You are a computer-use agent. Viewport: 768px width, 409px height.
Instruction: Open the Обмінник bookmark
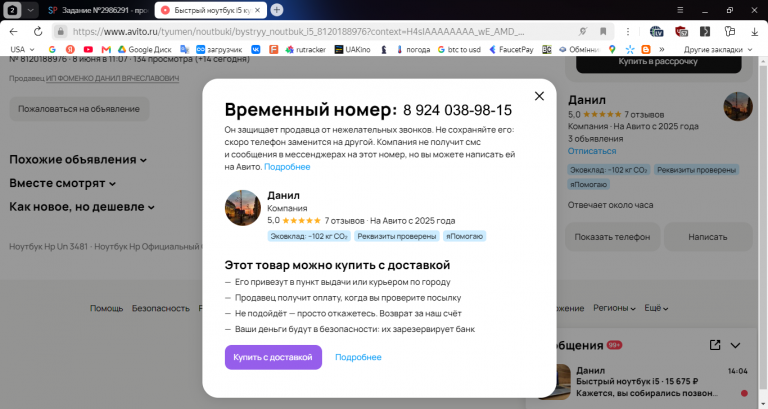(x=579, y=49)
